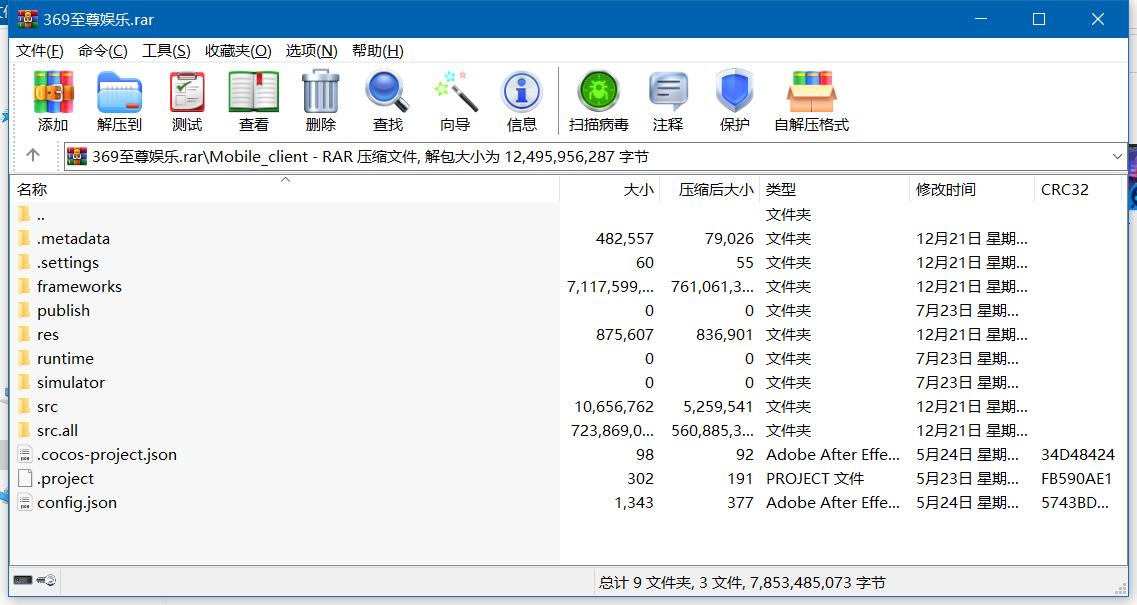This screenshot has width=1137, height=605.
Task: Select the frameworks folder
Action: (x=79, y=287)
